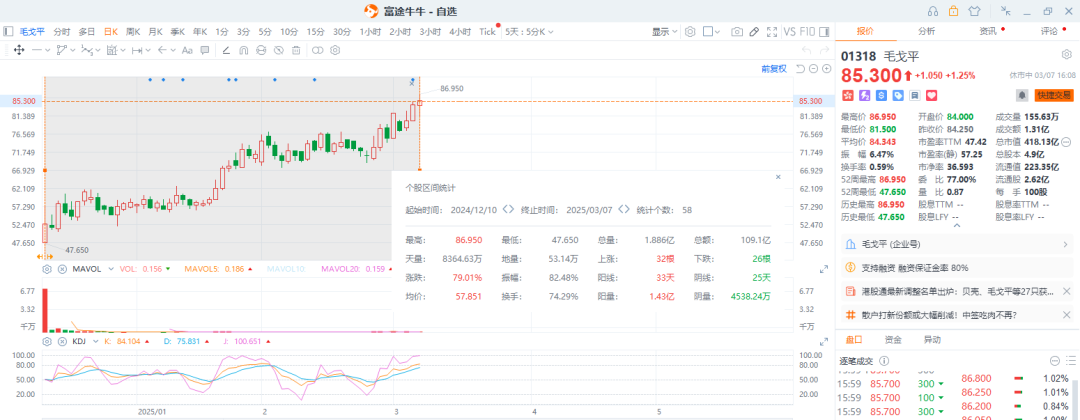This screenshot has width=1080, height=420.
Task: Click the 快捷交易 quick trade button
Action: 1054,95
